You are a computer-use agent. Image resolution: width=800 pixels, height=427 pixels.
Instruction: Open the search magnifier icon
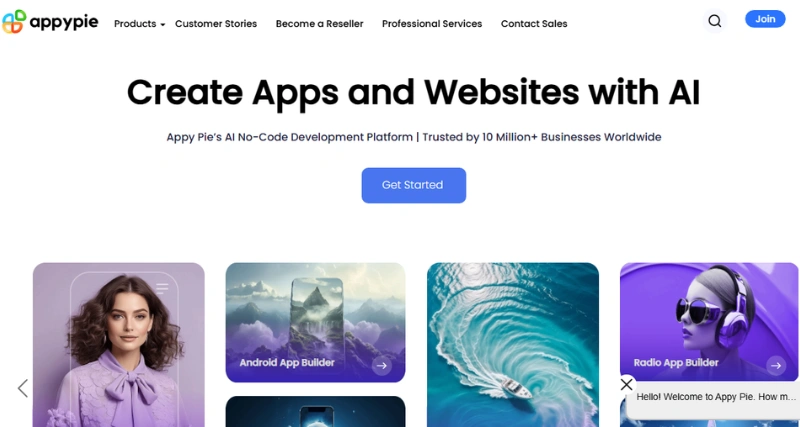pyautogui.click(x=715, y=21)
